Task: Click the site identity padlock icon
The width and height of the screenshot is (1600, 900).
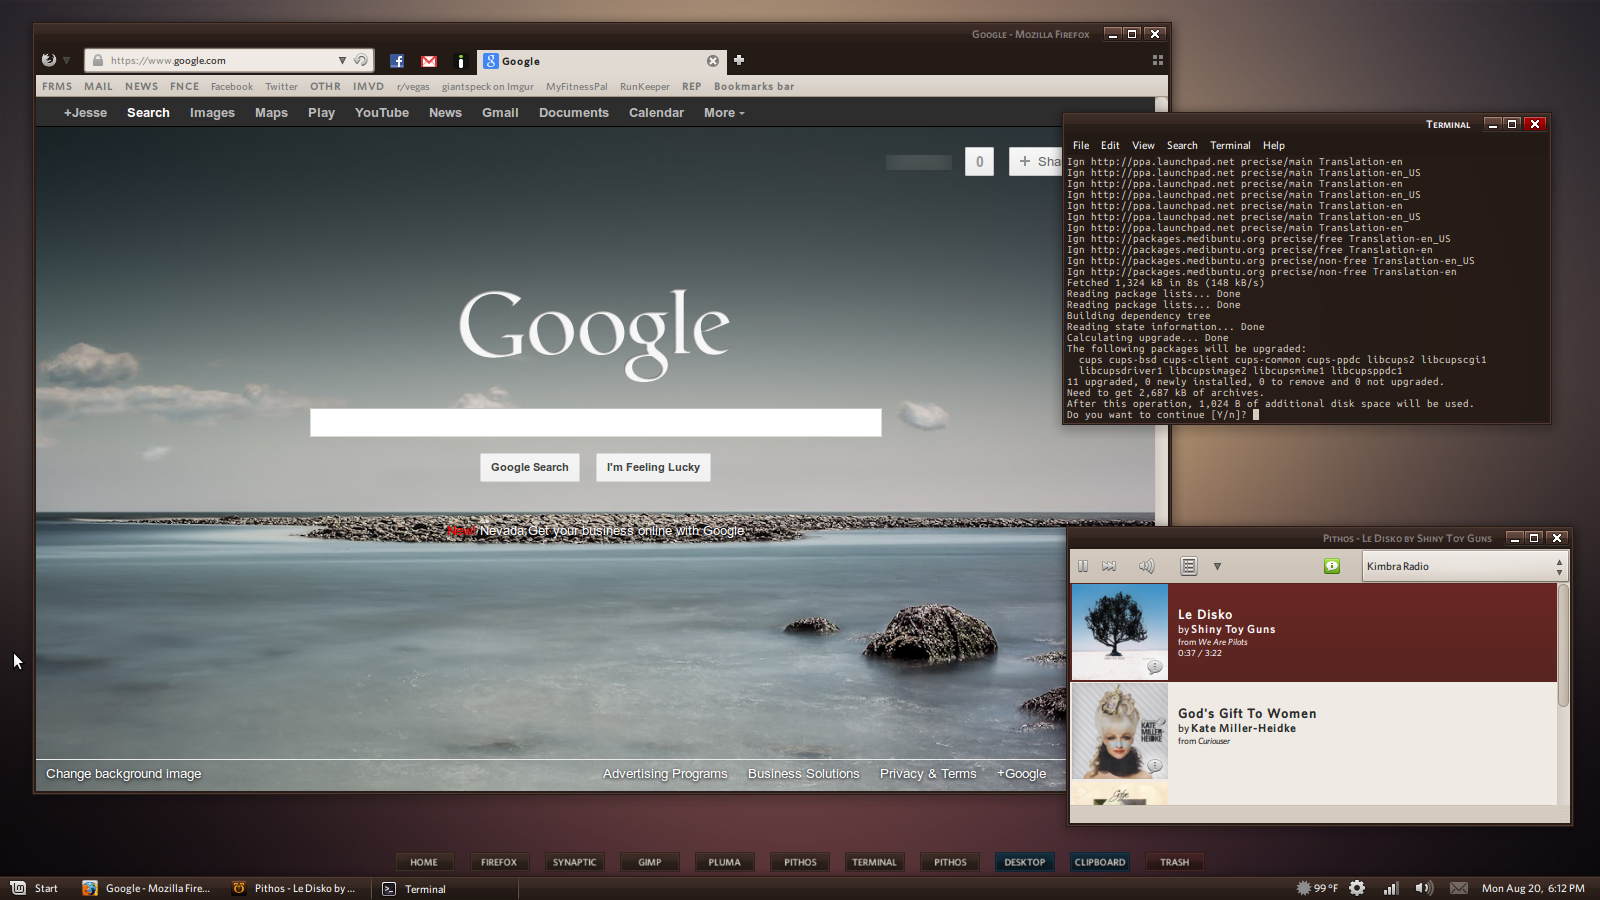Action: [x=98, y=60]
